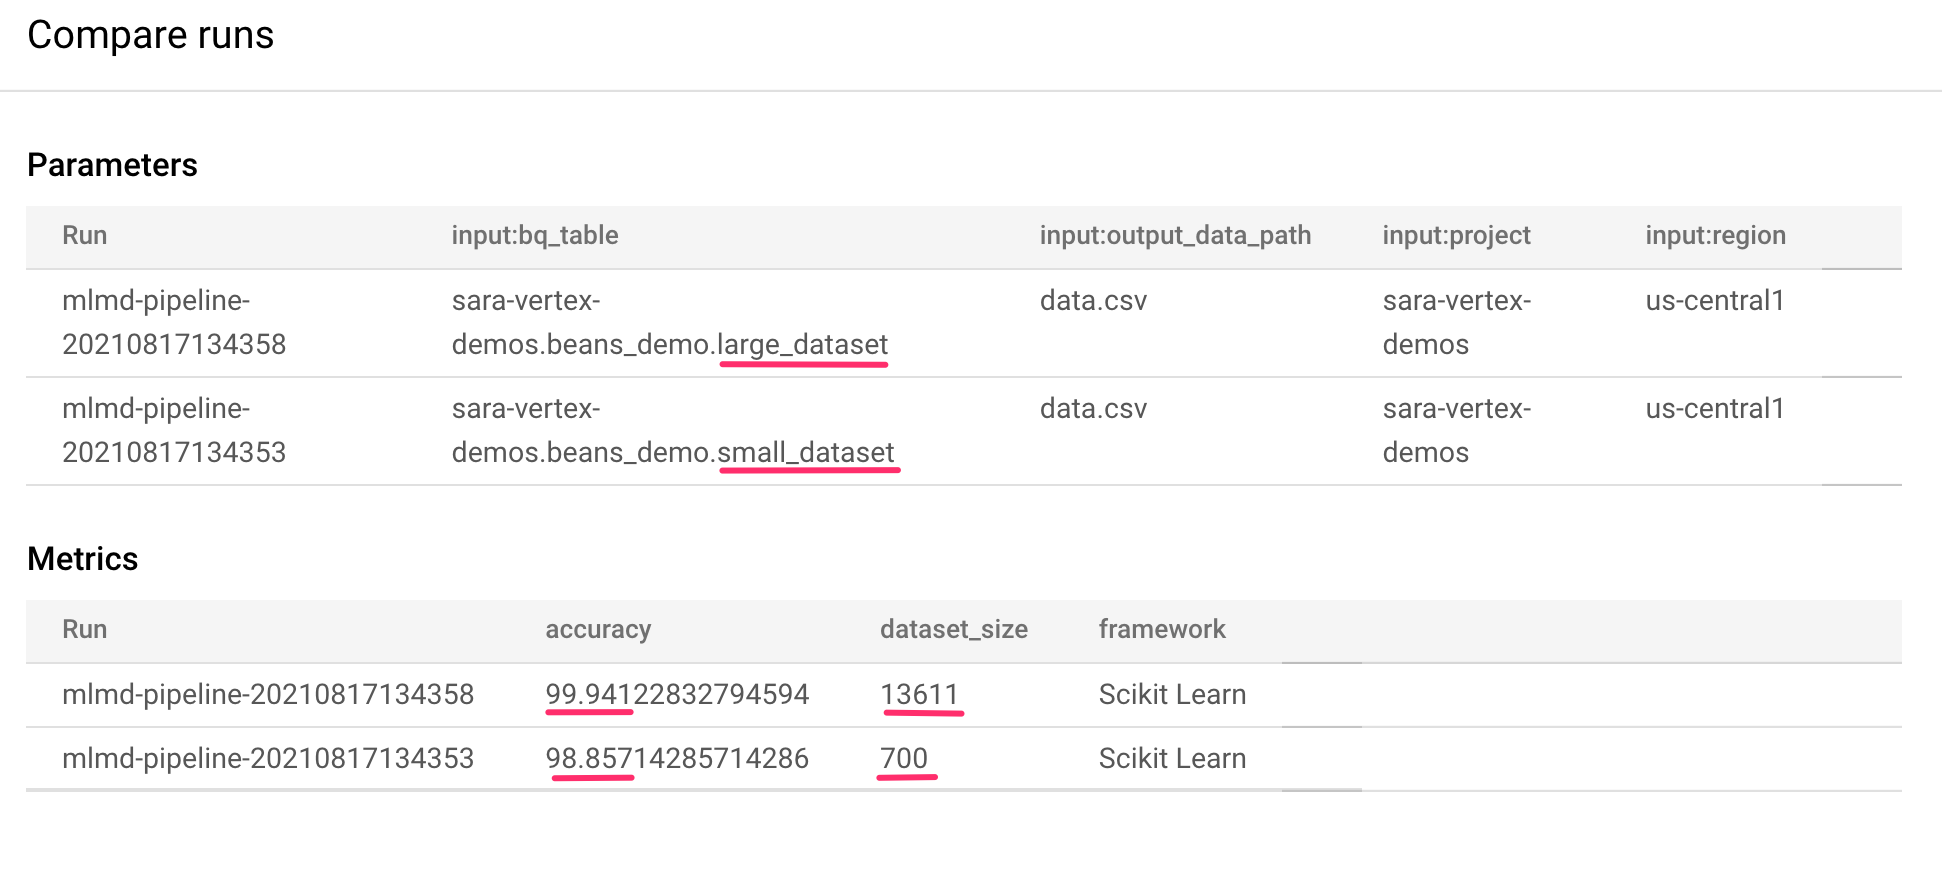Open run mlmd-pipeline-20210817134353 in Parameters table
This screenshot has height=870, width=1942.
click(173, 430)
